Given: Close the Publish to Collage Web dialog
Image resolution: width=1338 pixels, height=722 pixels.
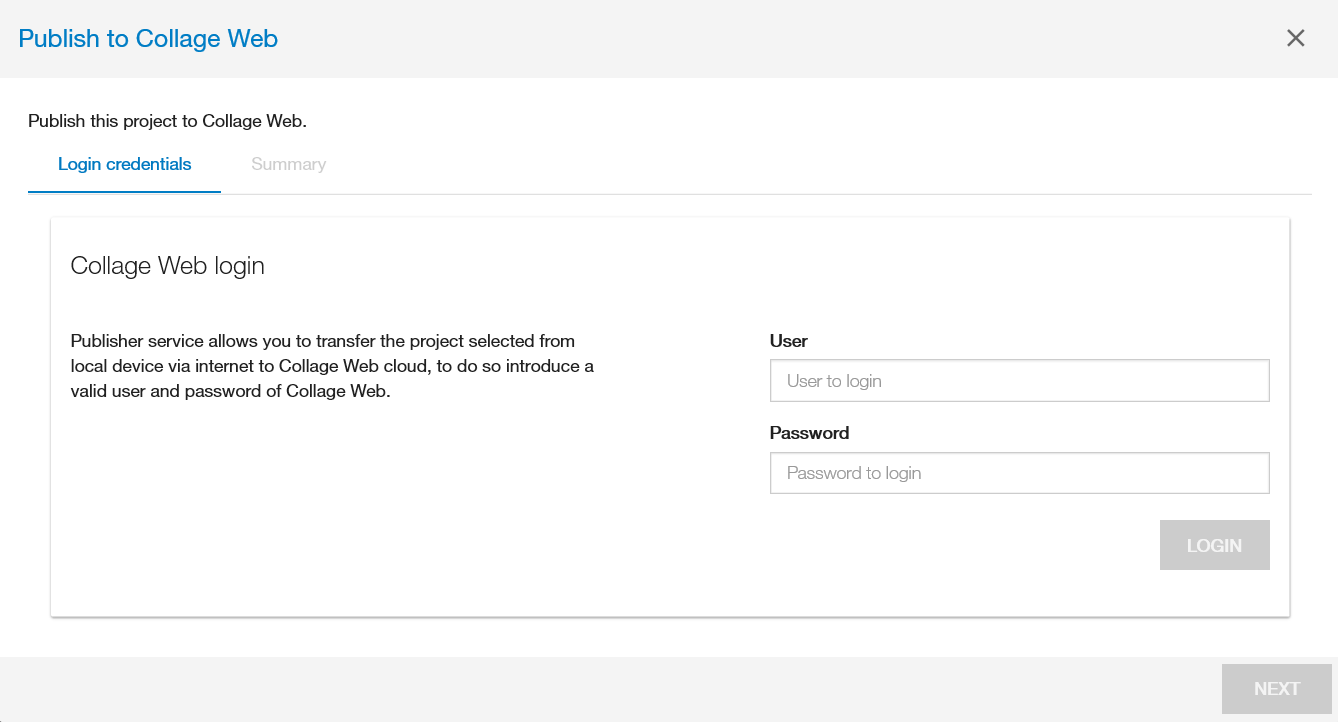Looking at the screenshot, I should point(1296,38).
